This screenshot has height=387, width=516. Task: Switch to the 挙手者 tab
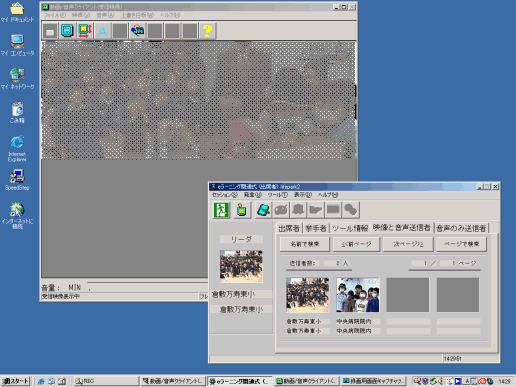pos(316,228)
